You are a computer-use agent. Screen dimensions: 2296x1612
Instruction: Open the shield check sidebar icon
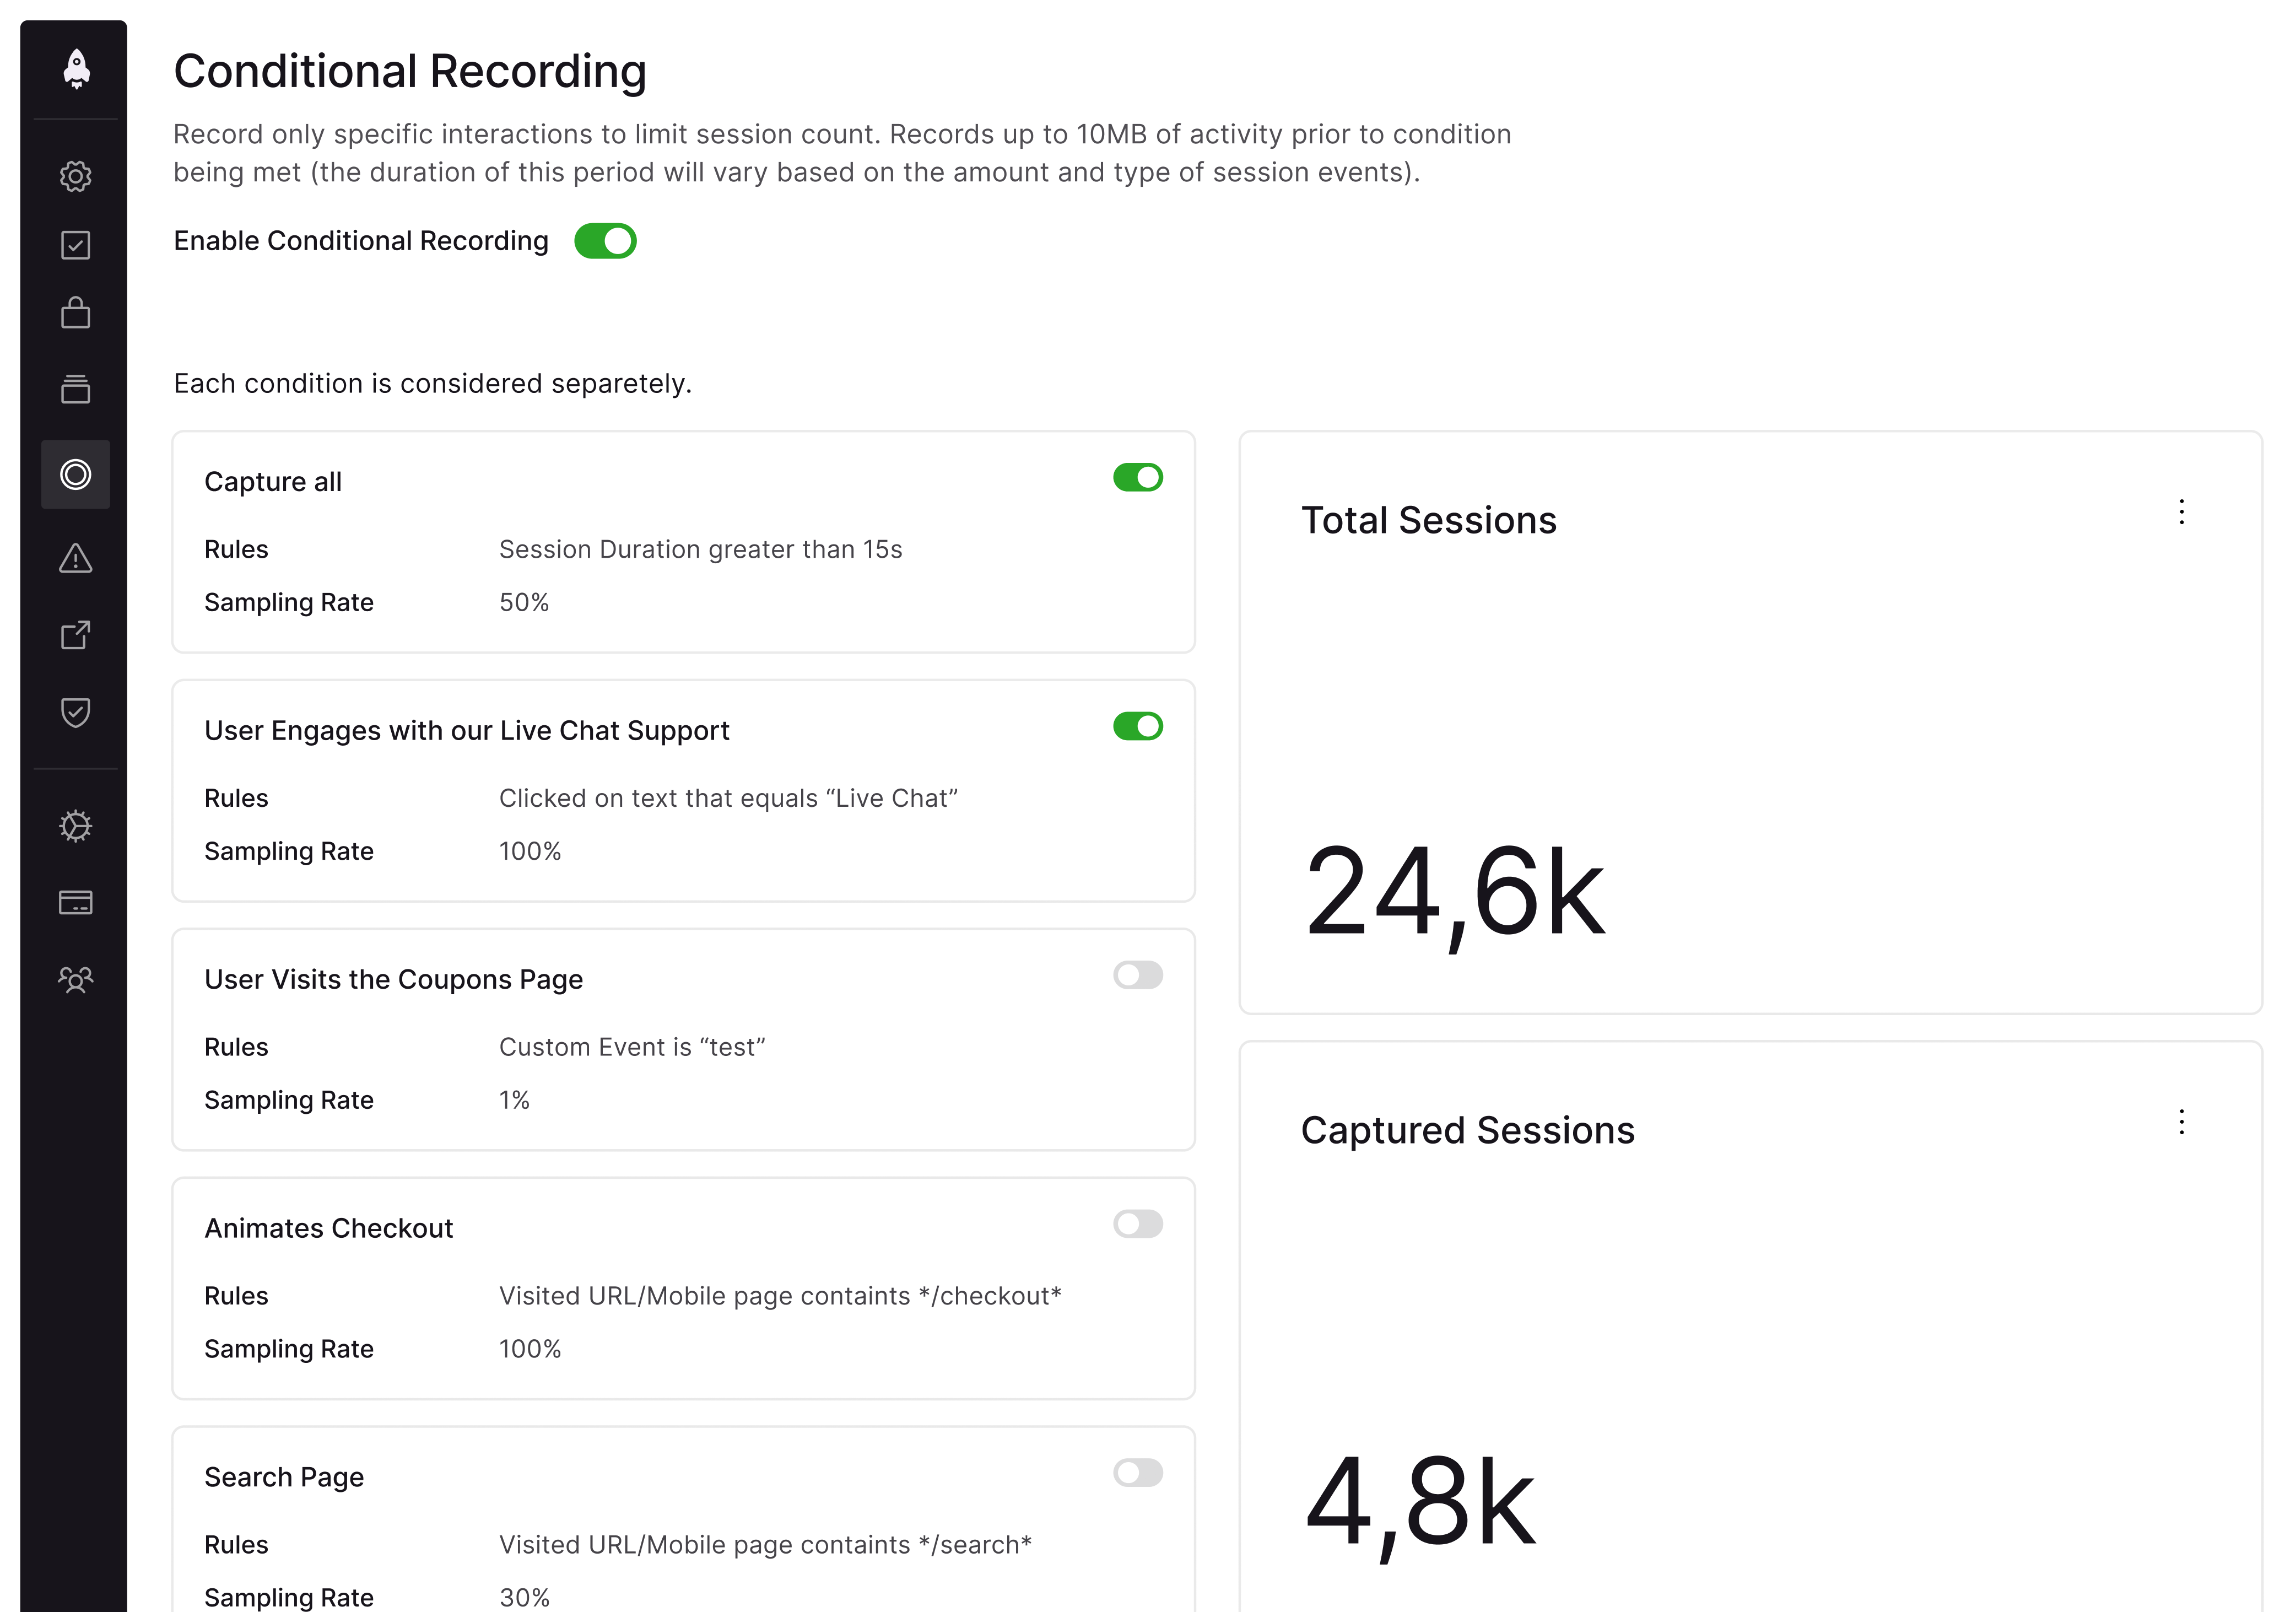pos(76,712)
